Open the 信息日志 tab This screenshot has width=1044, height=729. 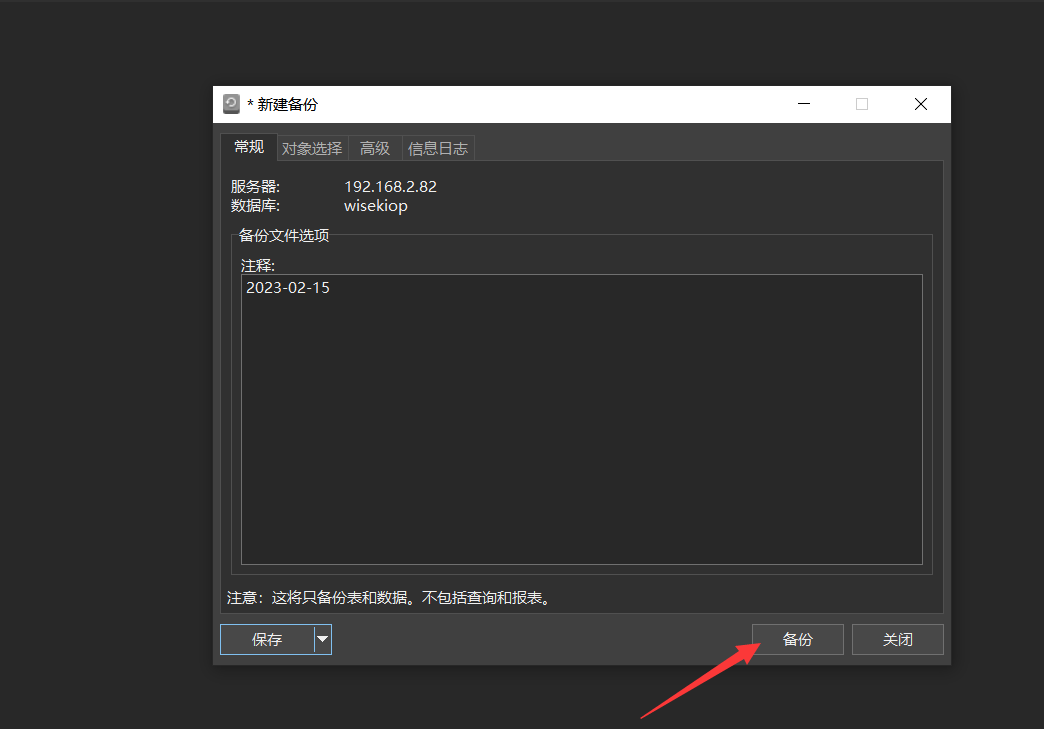[x=437, y=148]
